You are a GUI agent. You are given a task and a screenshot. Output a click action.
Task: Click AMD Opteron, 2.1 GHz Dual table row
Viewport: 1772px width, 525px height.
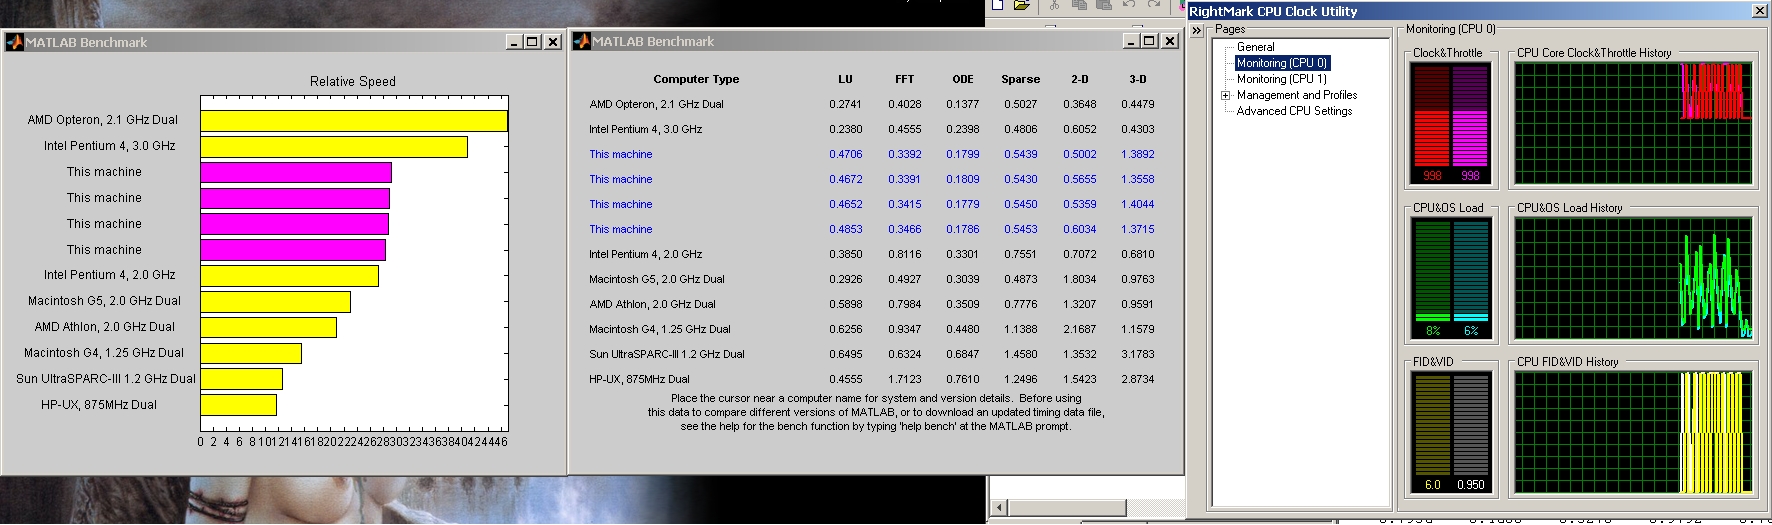(872, 104)
